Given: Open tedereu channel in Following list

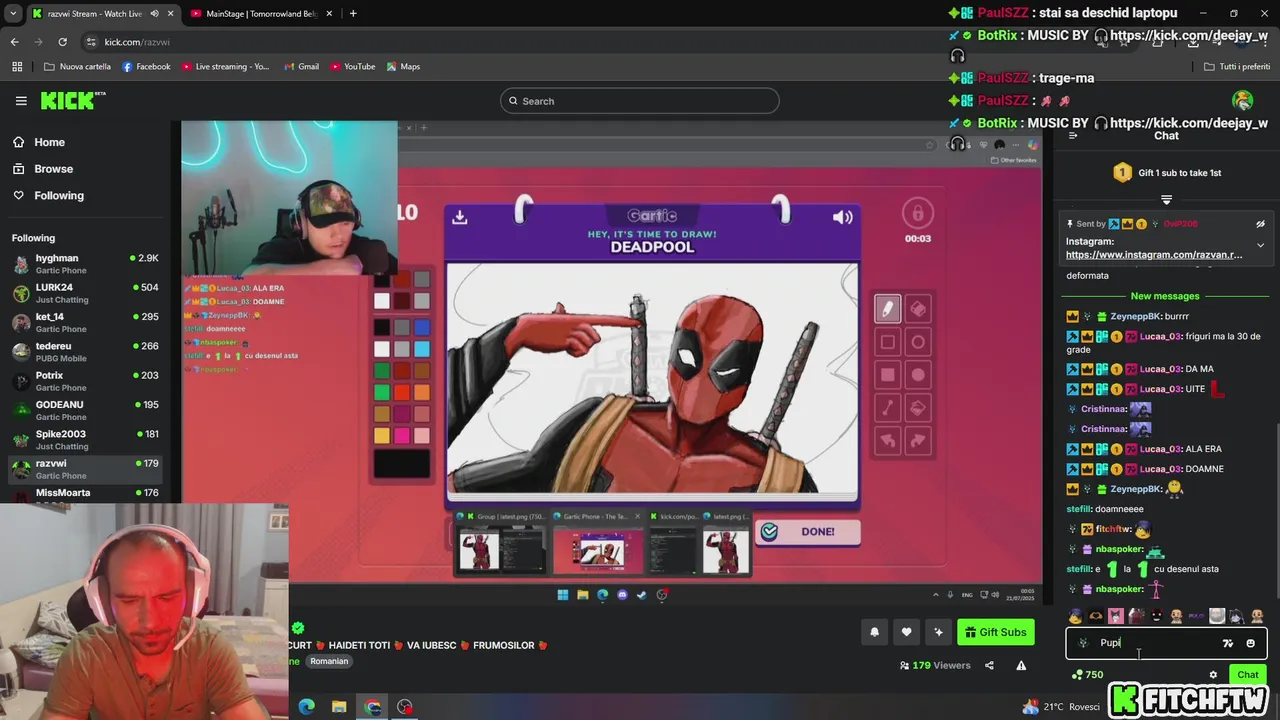Looking at the screenshot, I should coord(85,352).
